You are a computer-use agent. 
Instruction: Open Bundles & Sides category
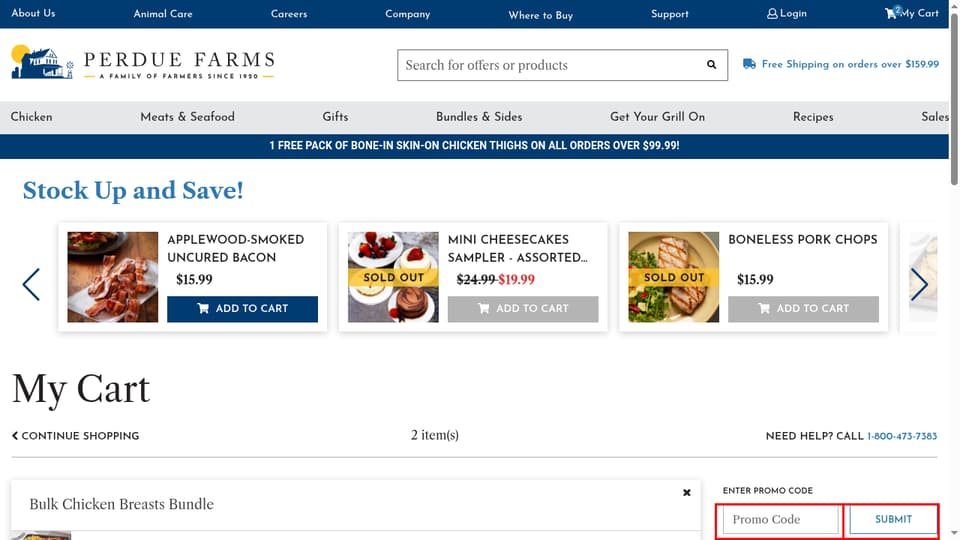(x=479, y=117)
